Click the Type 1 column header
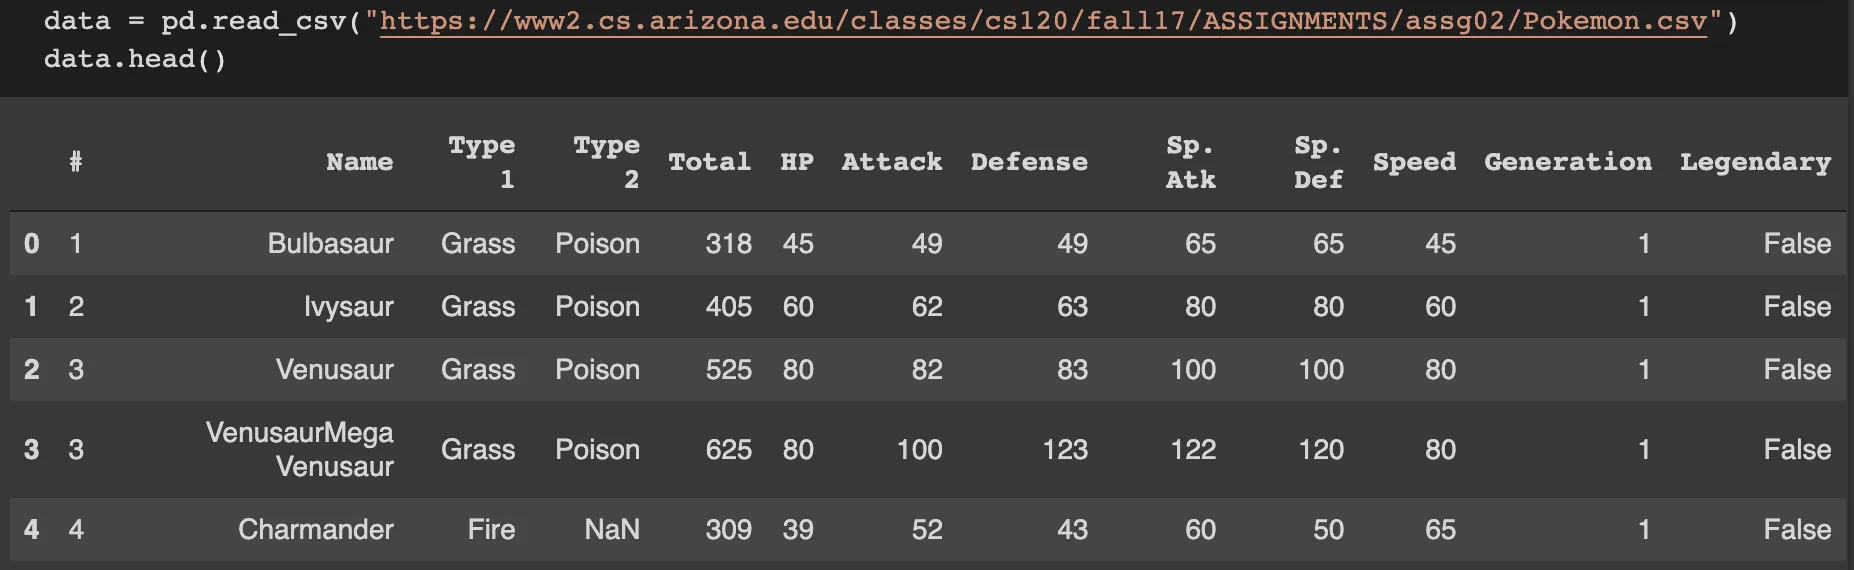This screenshot has height=570, width=1854. pyautogui.click(x=482, y=162)
